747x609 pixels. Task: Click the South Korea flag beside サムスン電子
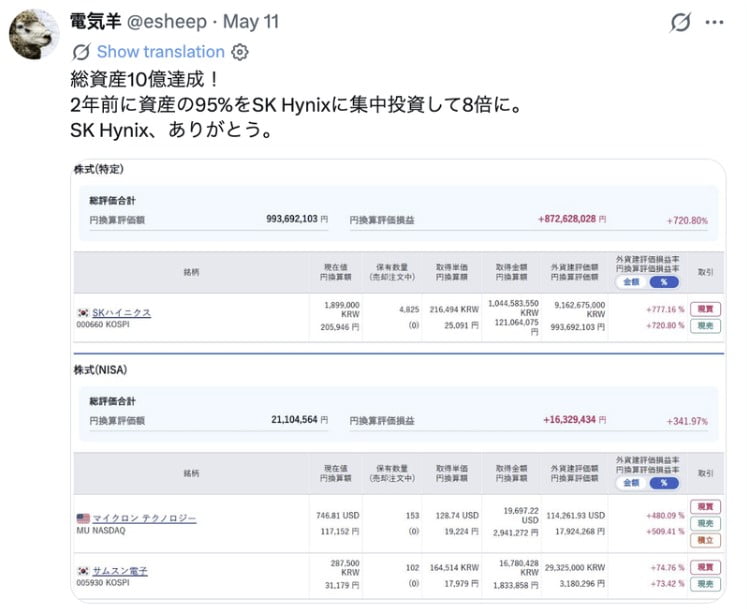(83, 570)
